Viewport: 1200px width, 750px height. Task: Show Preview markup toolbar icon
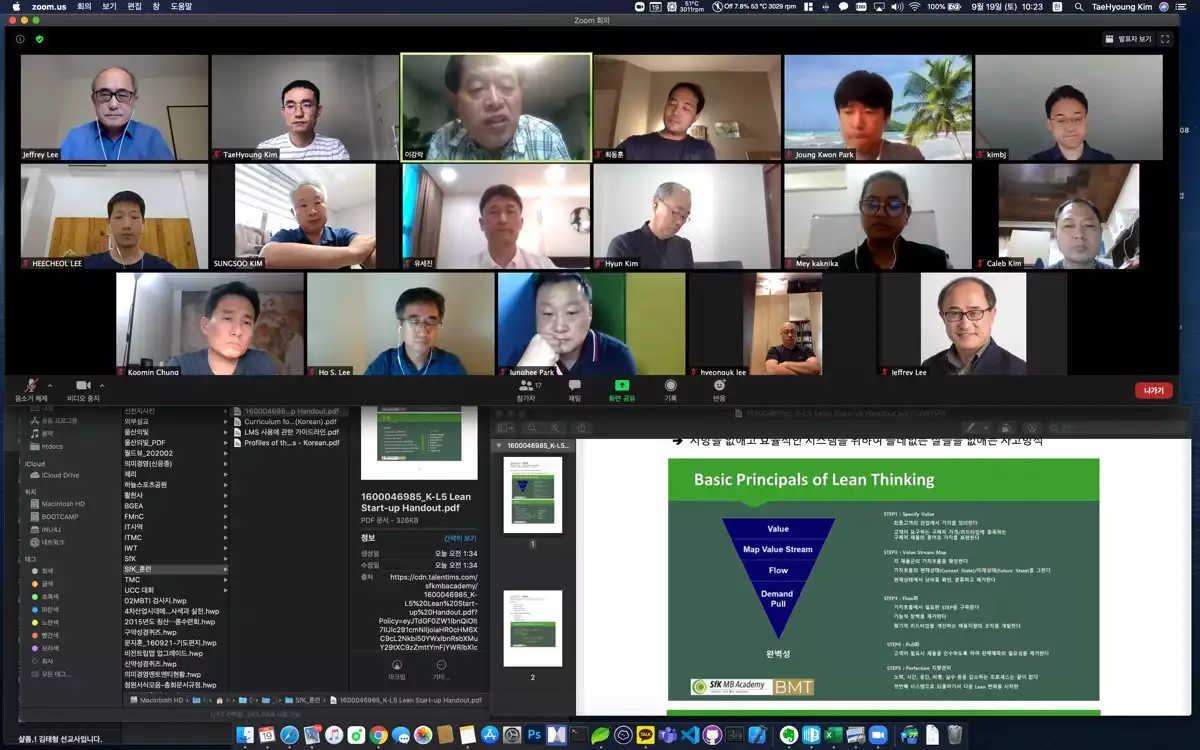(1033, 427)
